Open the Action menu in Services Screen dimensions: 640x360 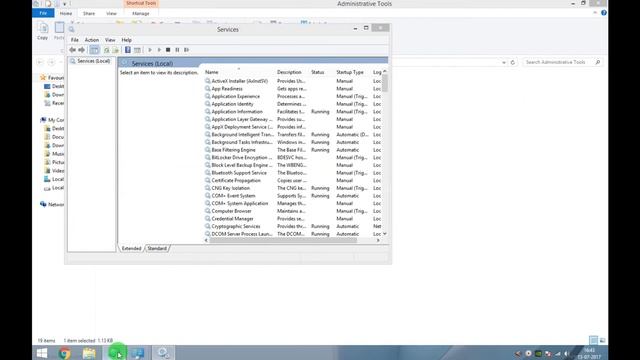click(92, 40)
